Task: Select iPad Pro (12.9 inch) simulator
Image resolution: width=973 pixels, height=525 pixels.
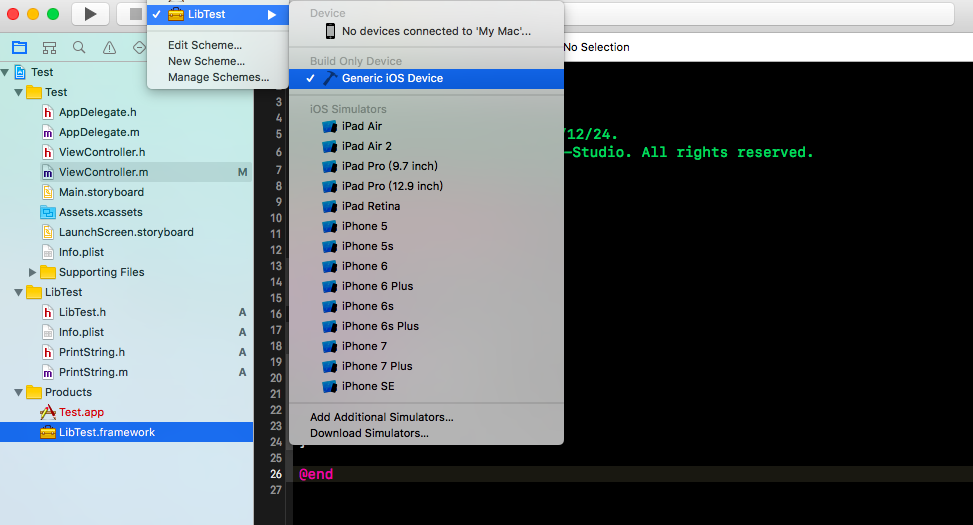Action: [x=426, y=186]
